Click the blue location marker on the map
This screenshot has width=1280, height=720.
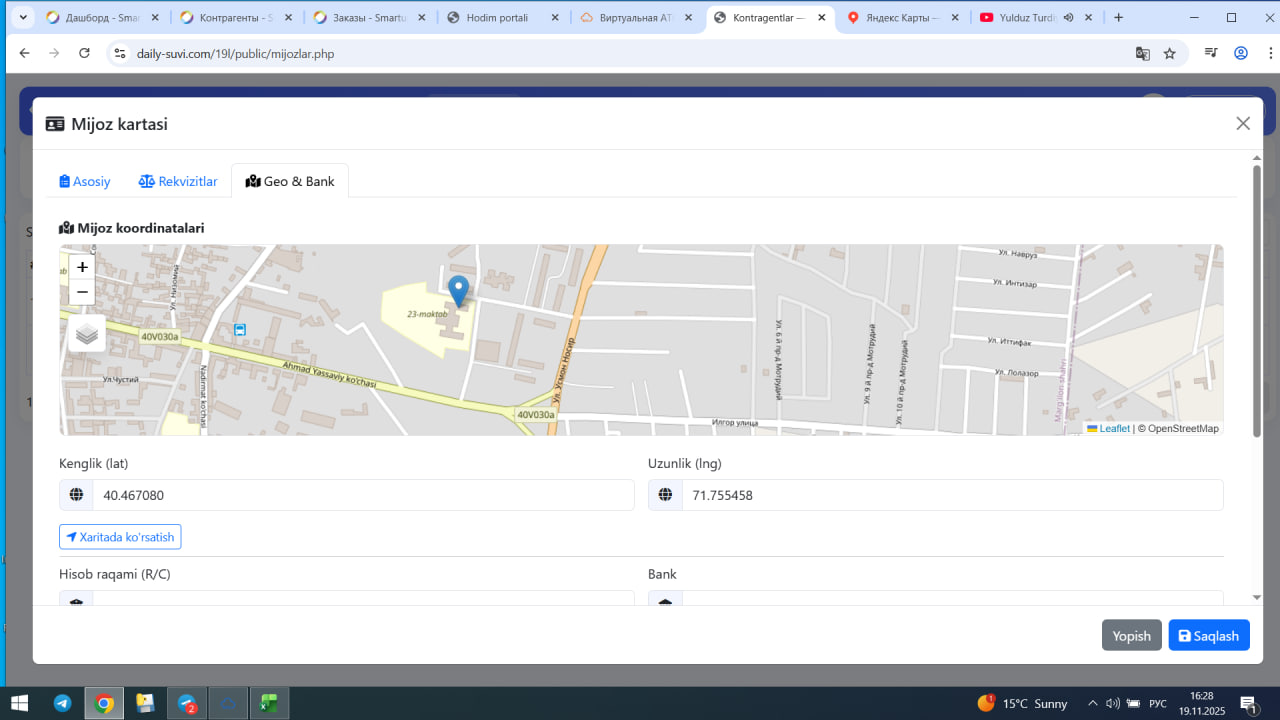[458, 292]
